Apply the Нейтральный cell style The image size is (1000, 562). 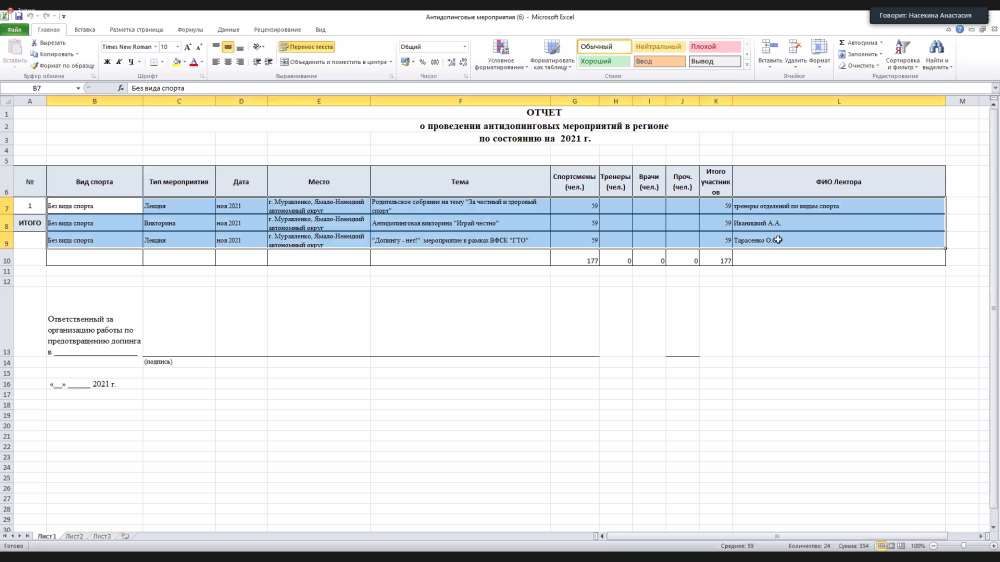659,47
